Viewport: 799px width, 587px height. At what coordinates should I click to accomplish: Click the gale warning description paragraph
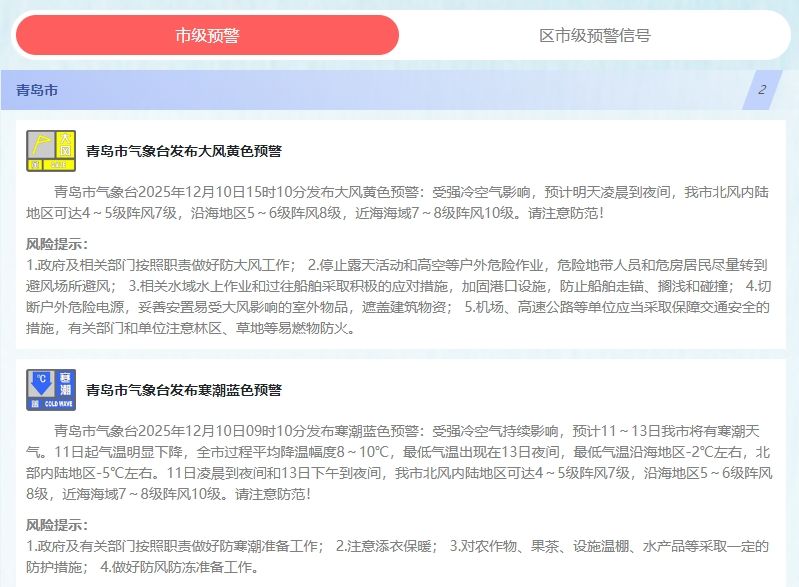(400, 202)
